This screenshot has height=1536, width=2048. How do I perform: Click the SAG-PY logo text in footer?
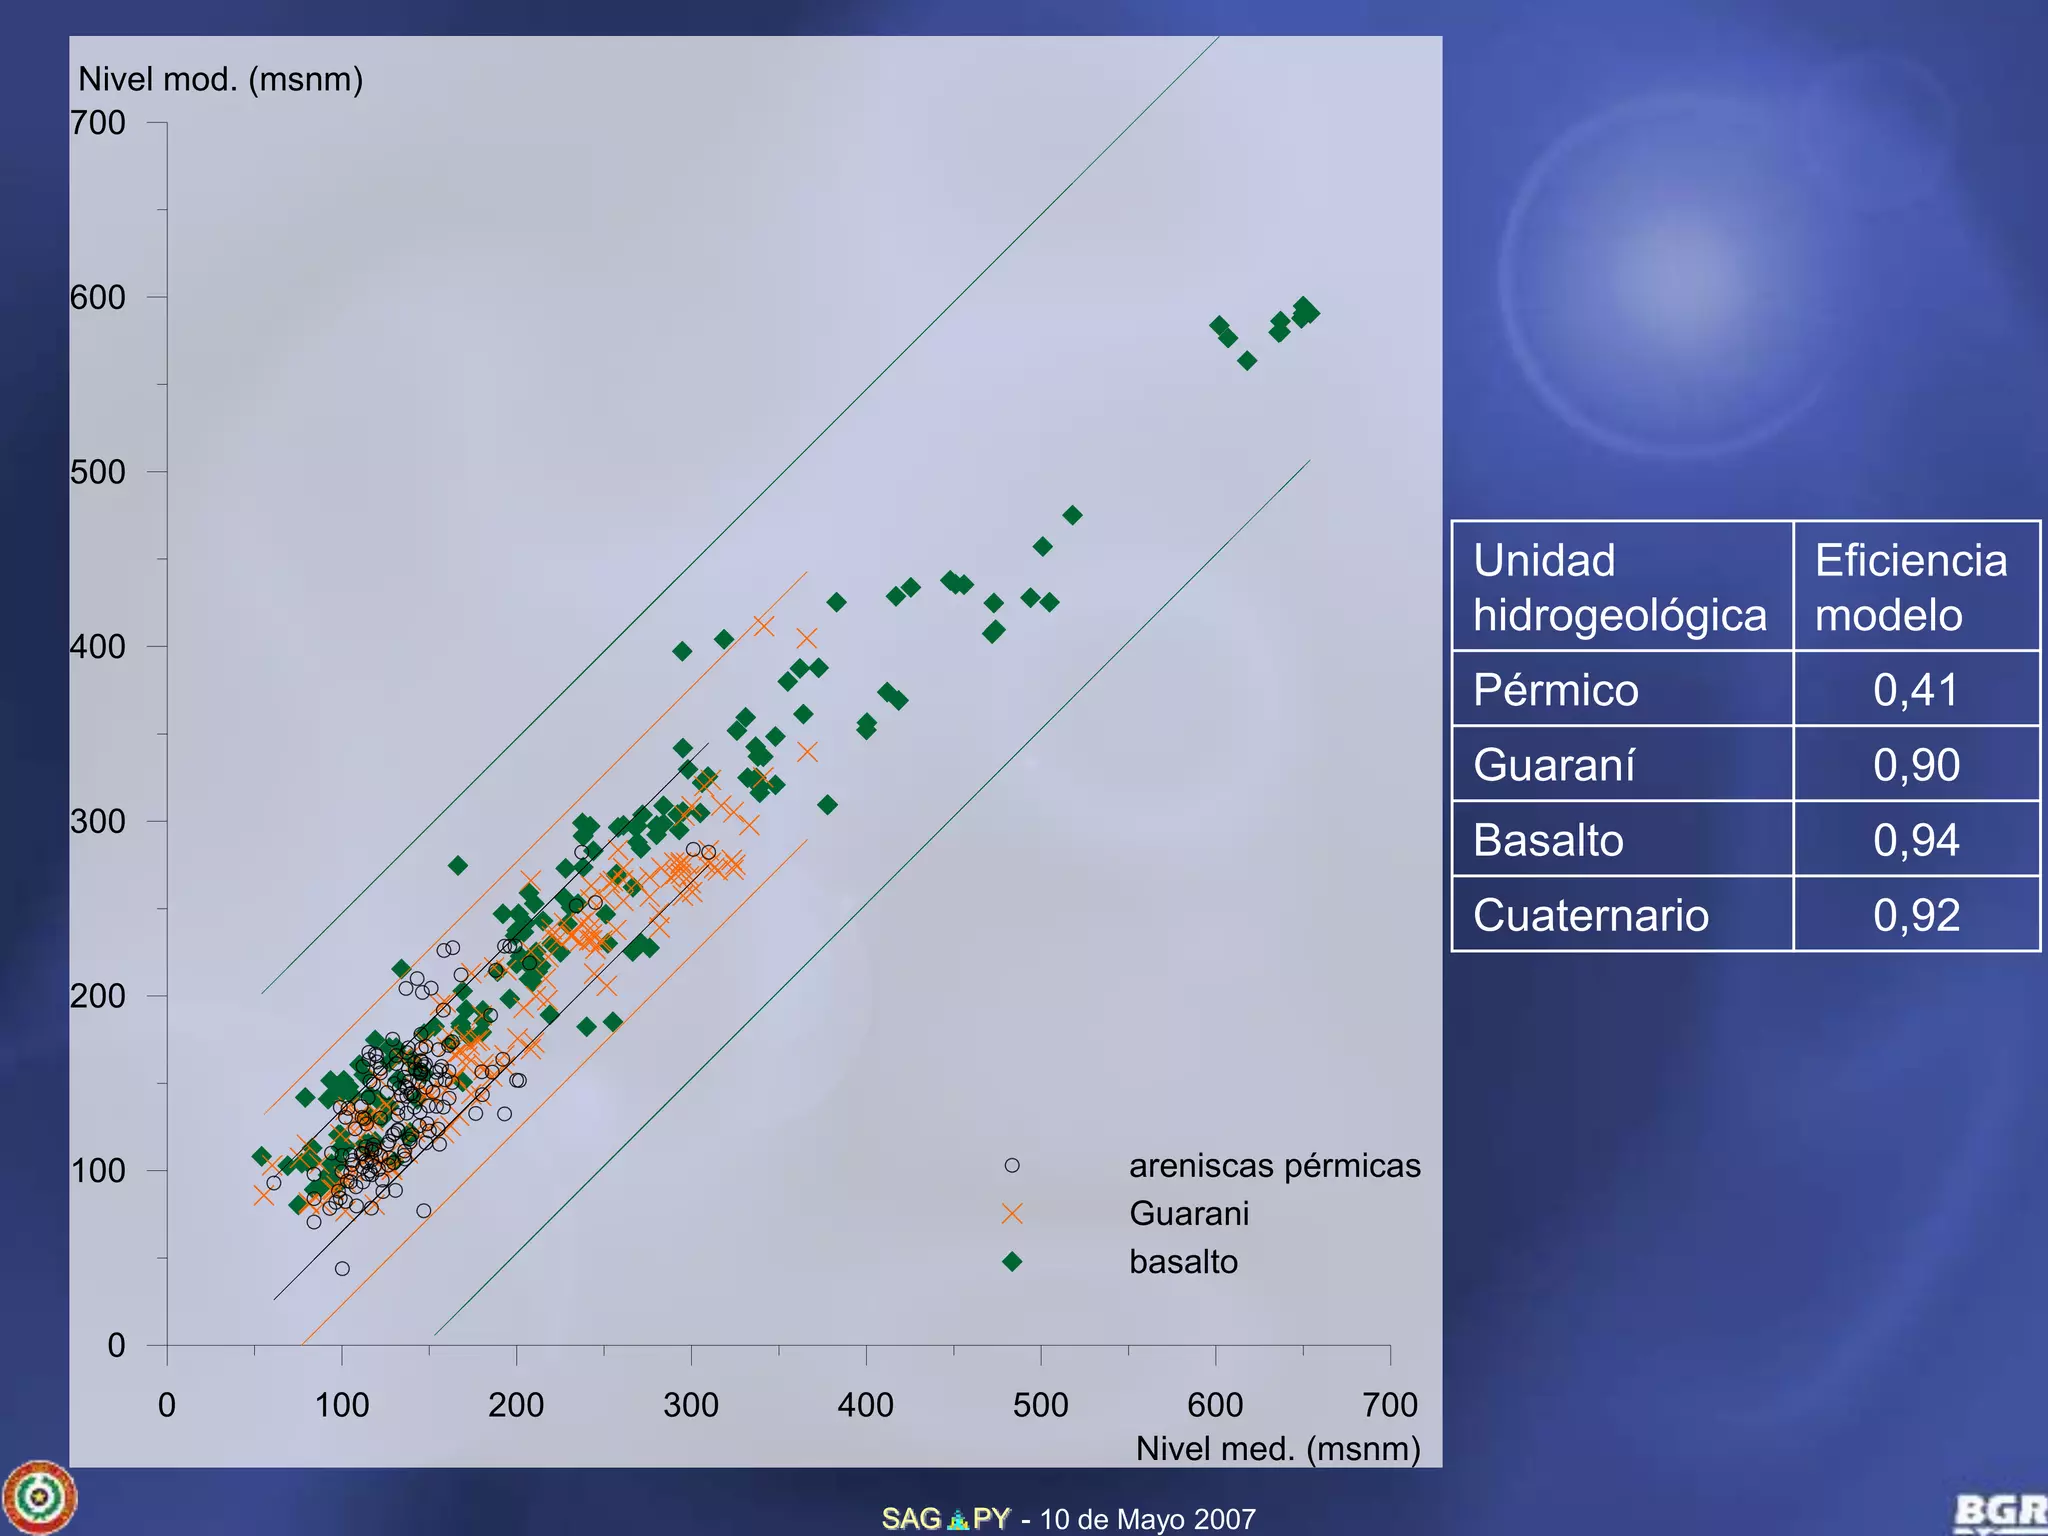click(945, 1518)
